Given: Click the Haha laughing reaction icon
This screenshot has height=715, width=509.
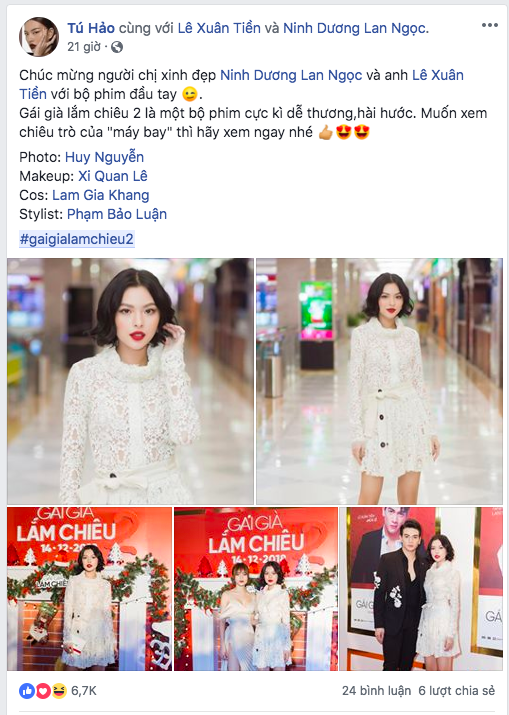Looking at the screenshot, I should [x=59, y=691].
